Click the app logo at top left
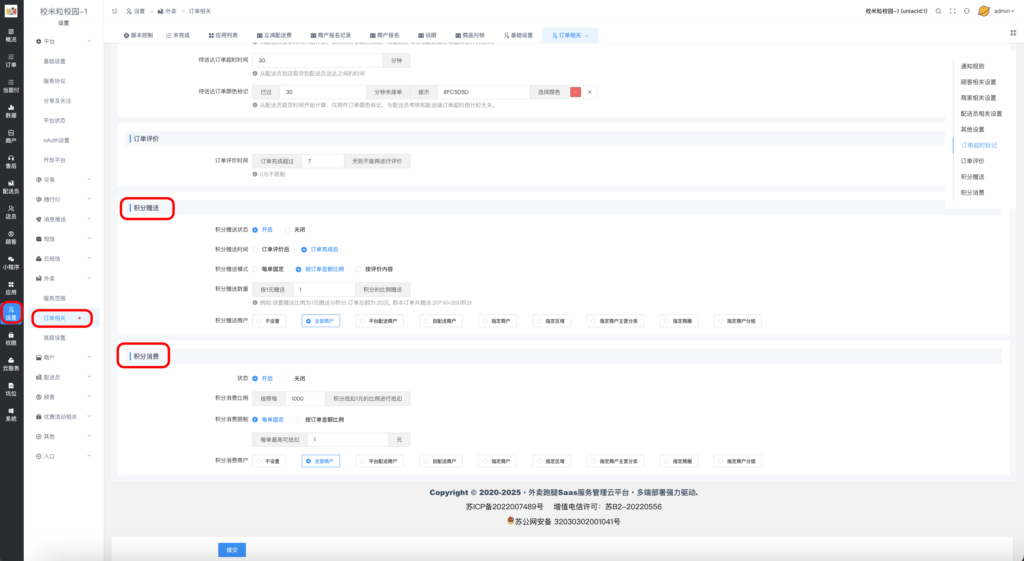This screenshot has width=1024, height=561. (x=11, y=11)
